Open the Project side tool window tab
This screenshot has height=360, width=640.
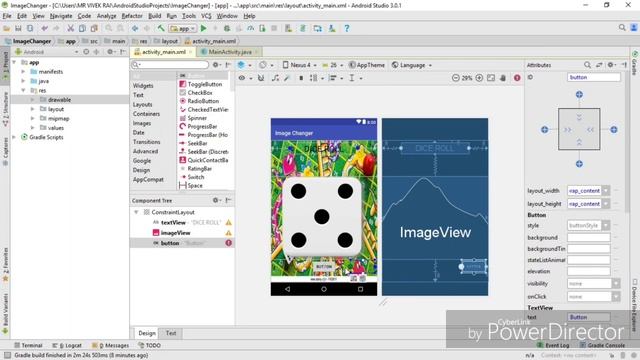(5, 65)
